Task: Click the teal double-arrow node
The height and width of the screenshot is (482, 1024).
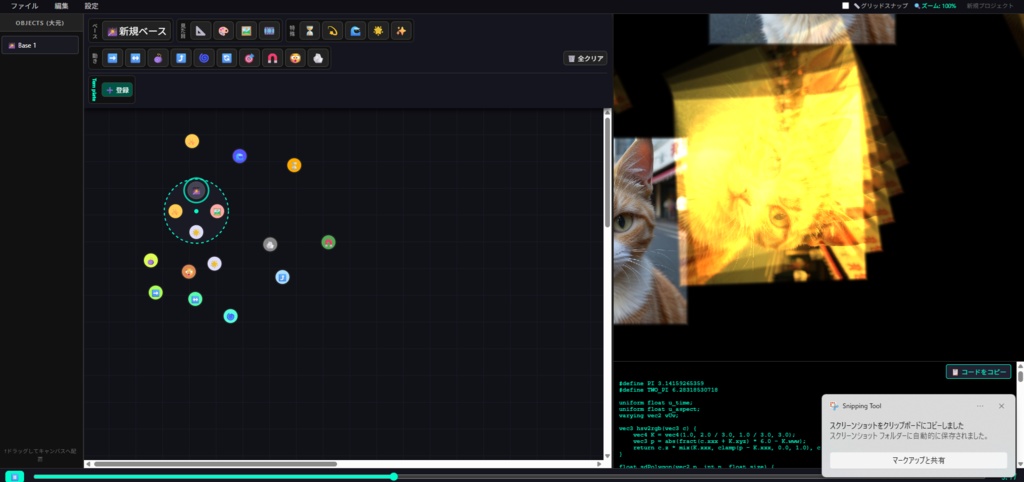Action: (x=195, y=298)
